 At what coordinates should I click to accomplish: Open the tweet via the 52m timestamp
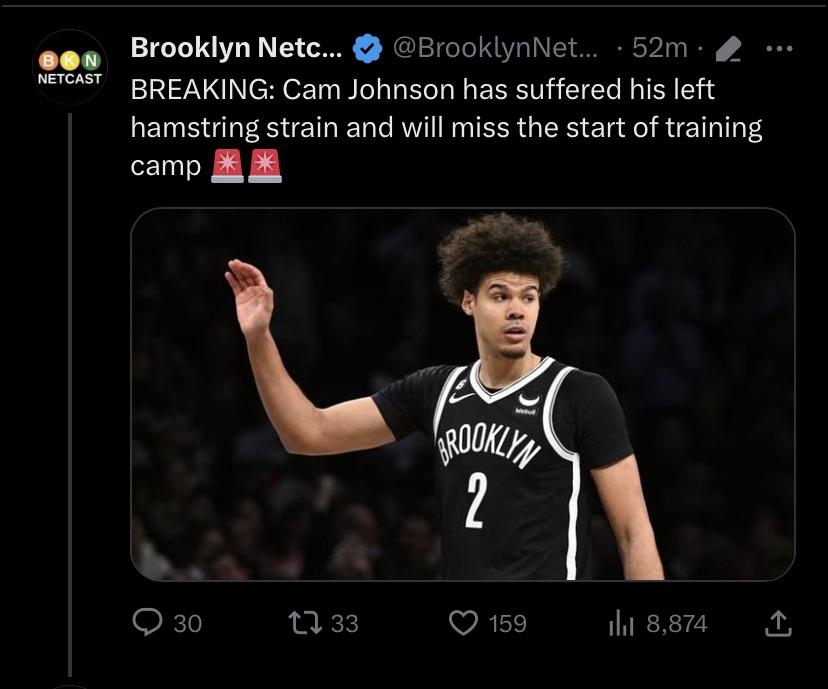(660, 47)
